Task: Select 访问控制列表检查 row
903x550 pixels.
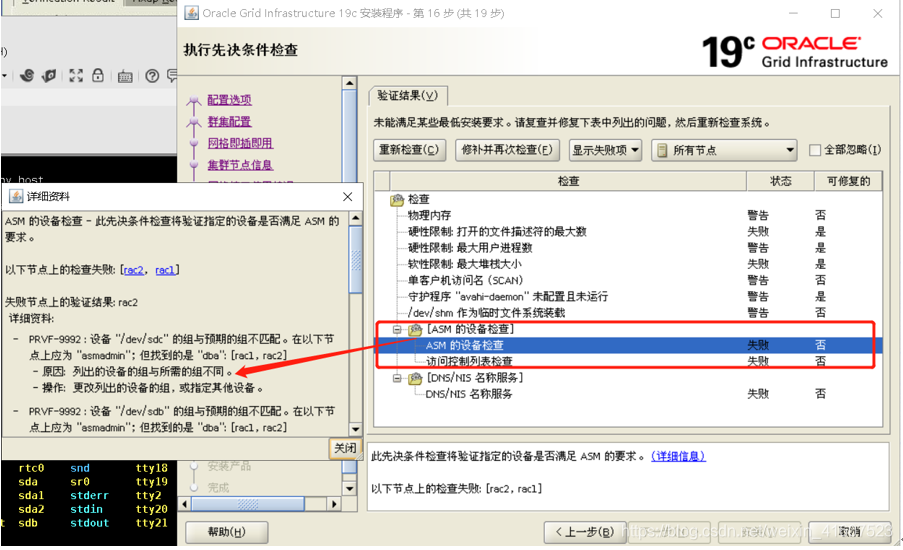Action: 628,361
